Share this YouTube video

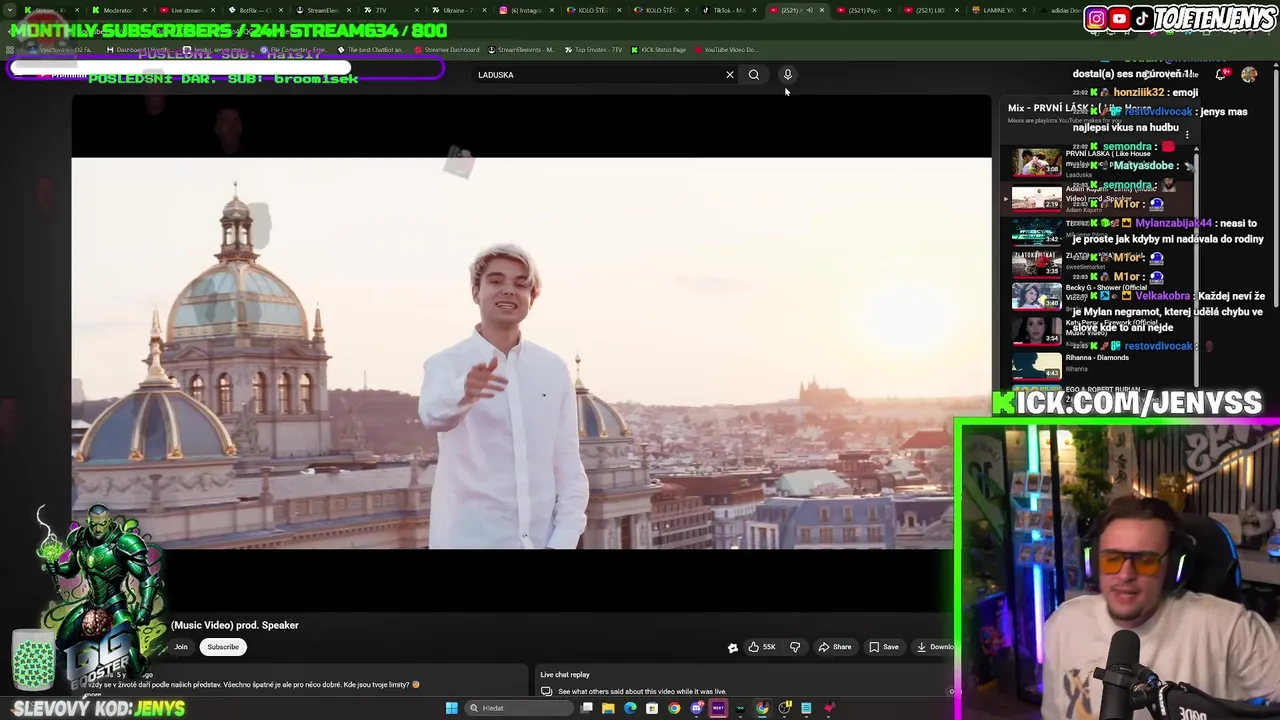[x=835, y=647]
